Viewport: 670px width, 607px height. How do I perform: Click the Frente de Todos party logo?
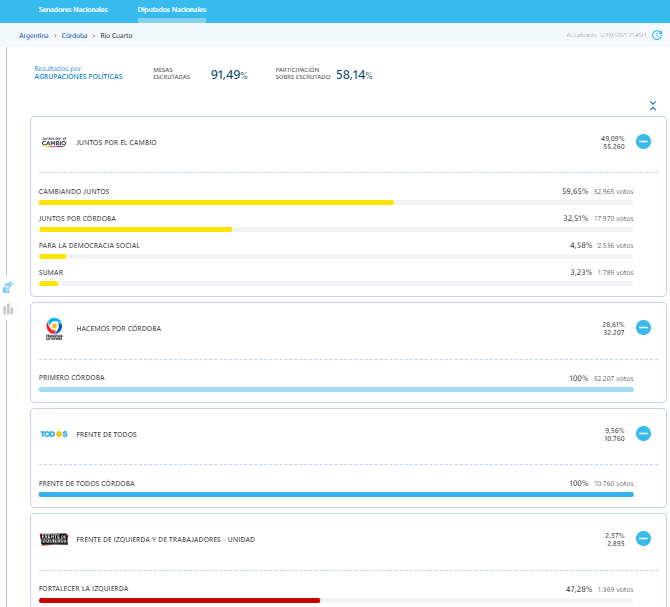coord(54,434)
